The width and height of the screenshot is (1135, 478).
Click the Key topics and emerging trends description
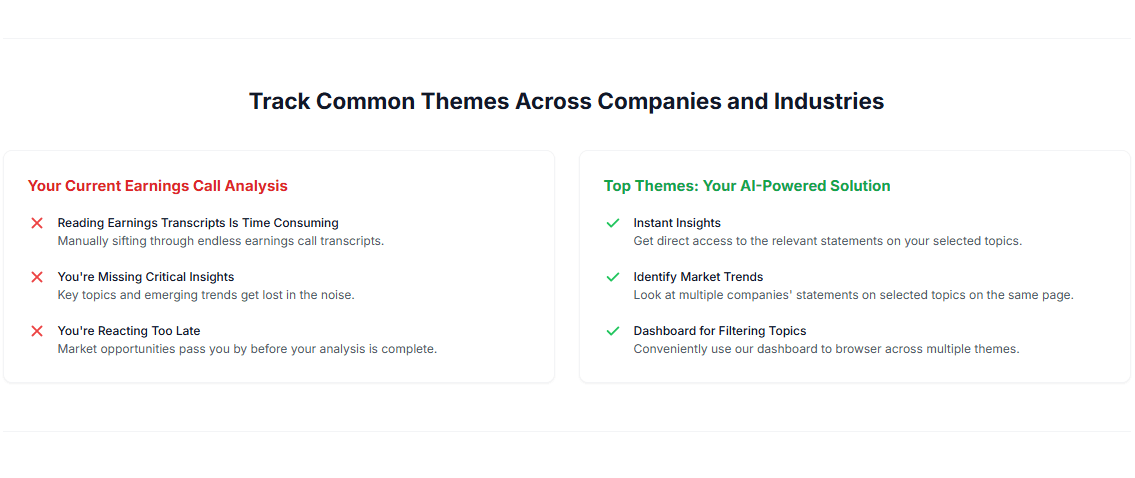coord(206,295)
